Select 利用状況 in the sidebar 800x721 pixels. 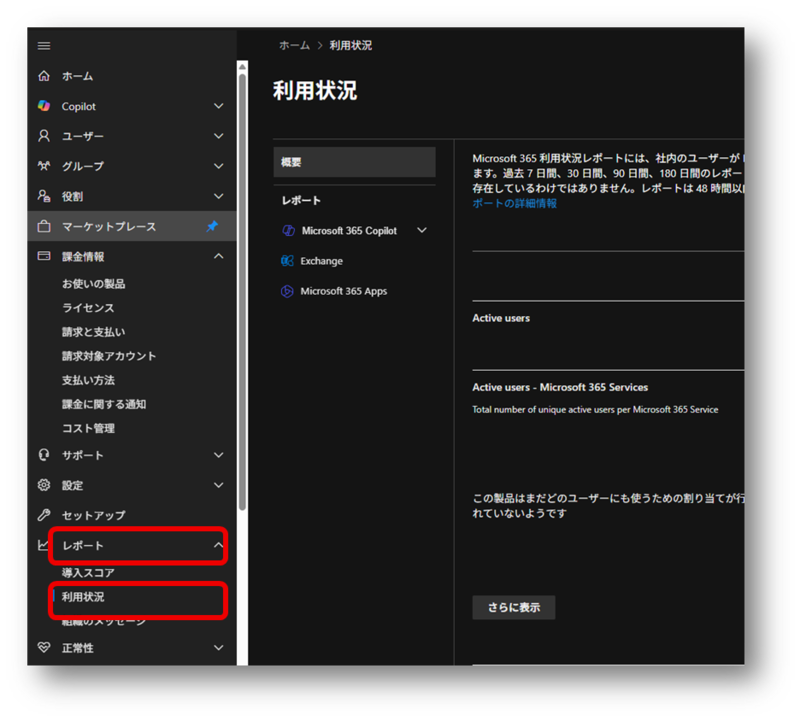(83, 596)
